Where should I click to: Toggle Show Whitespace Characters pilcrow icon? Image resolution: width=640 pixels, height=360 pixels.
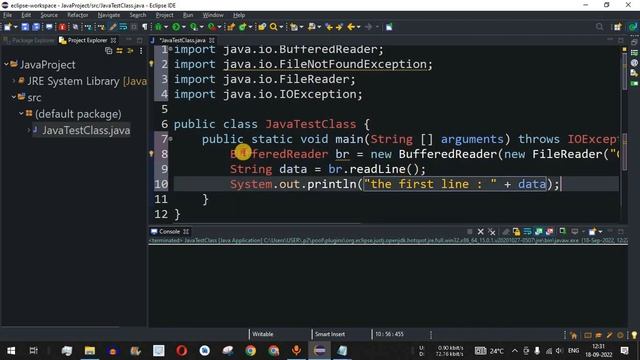[145, 27]
